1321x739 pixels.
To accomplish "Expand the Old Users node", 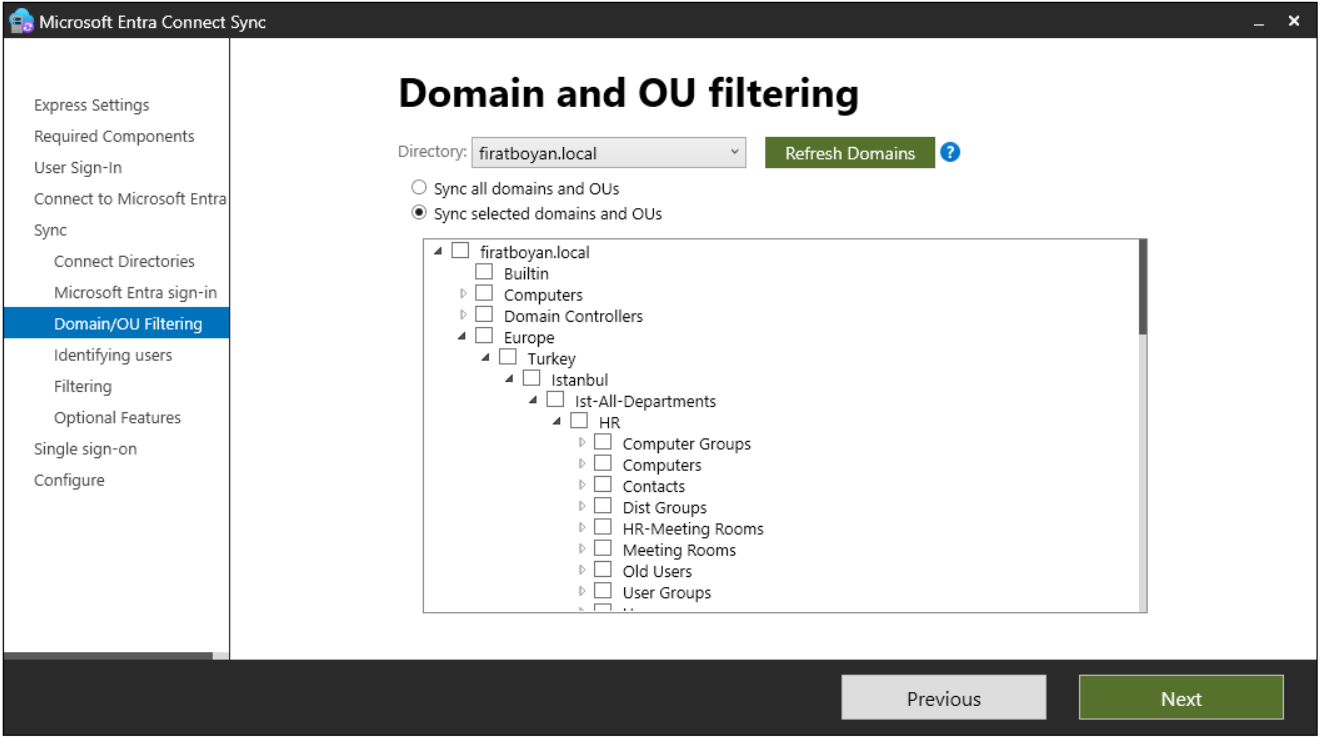I will (582, 570).
